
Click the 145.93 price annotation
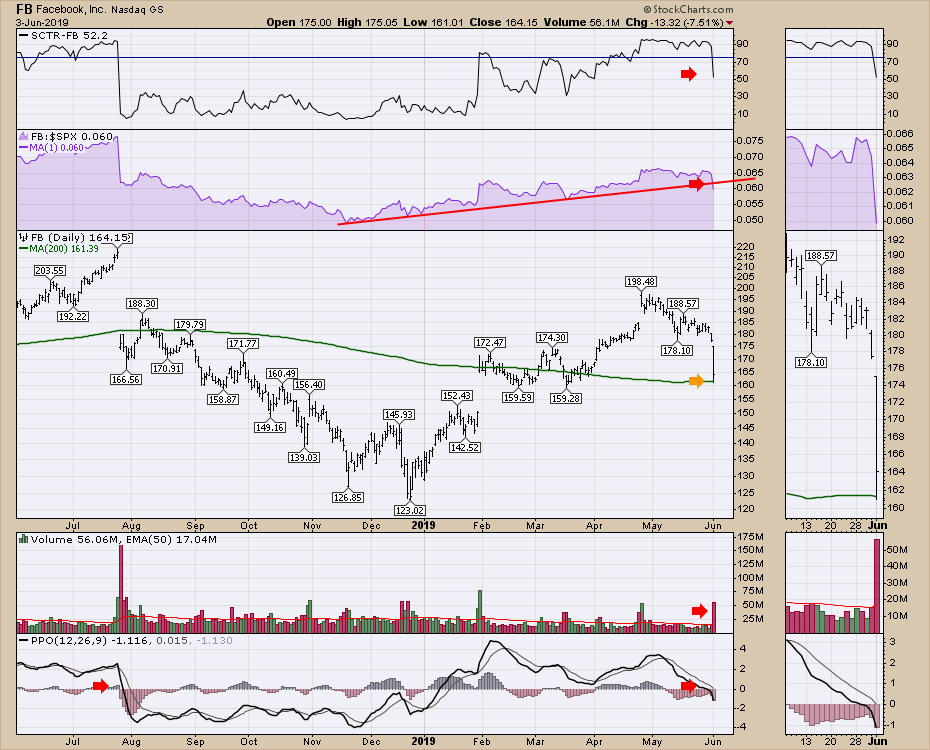[399, 414]
